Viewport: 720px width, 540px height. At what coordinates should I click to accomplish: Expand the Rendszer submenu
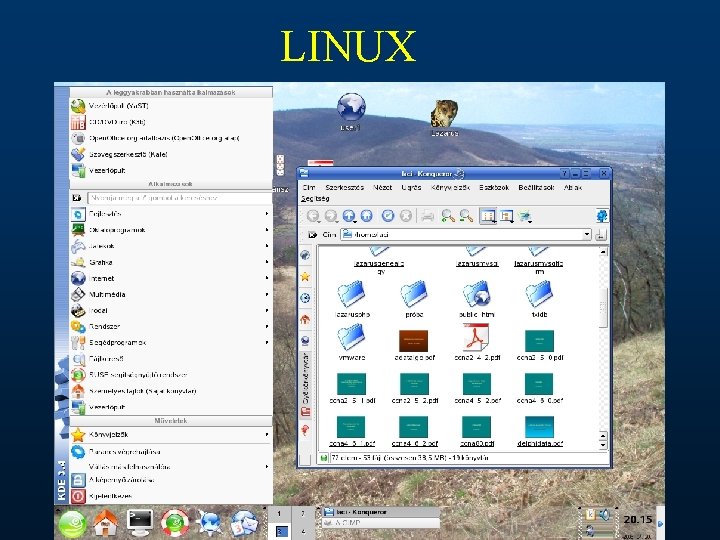pyautogui.click(x=170, y=326)
